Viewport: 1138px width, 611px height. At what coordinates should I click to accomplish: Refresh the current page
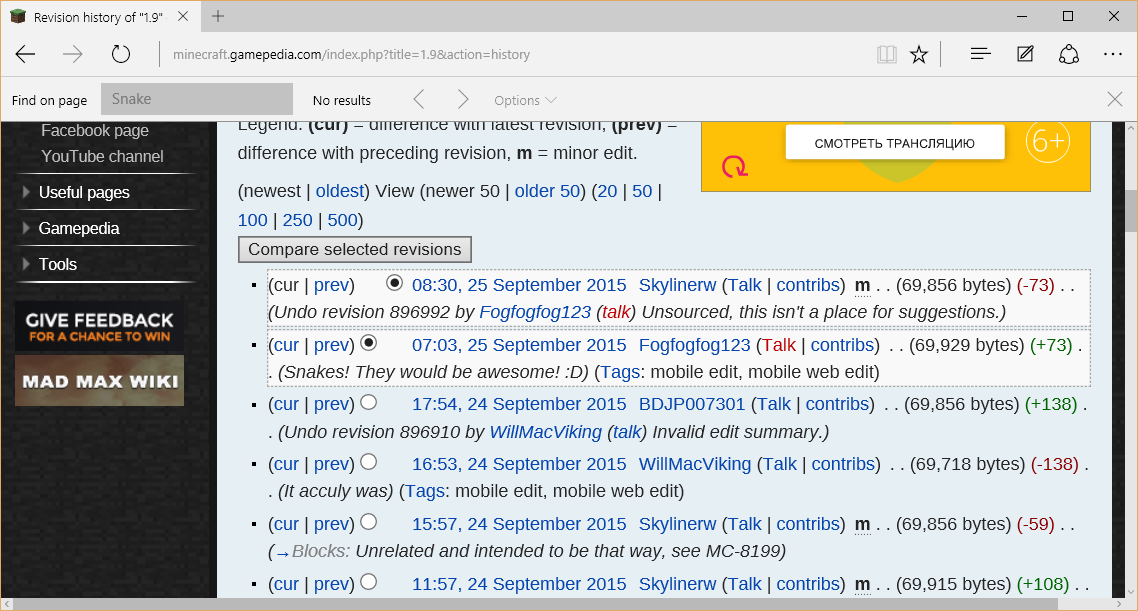click(x=120, y=54)
